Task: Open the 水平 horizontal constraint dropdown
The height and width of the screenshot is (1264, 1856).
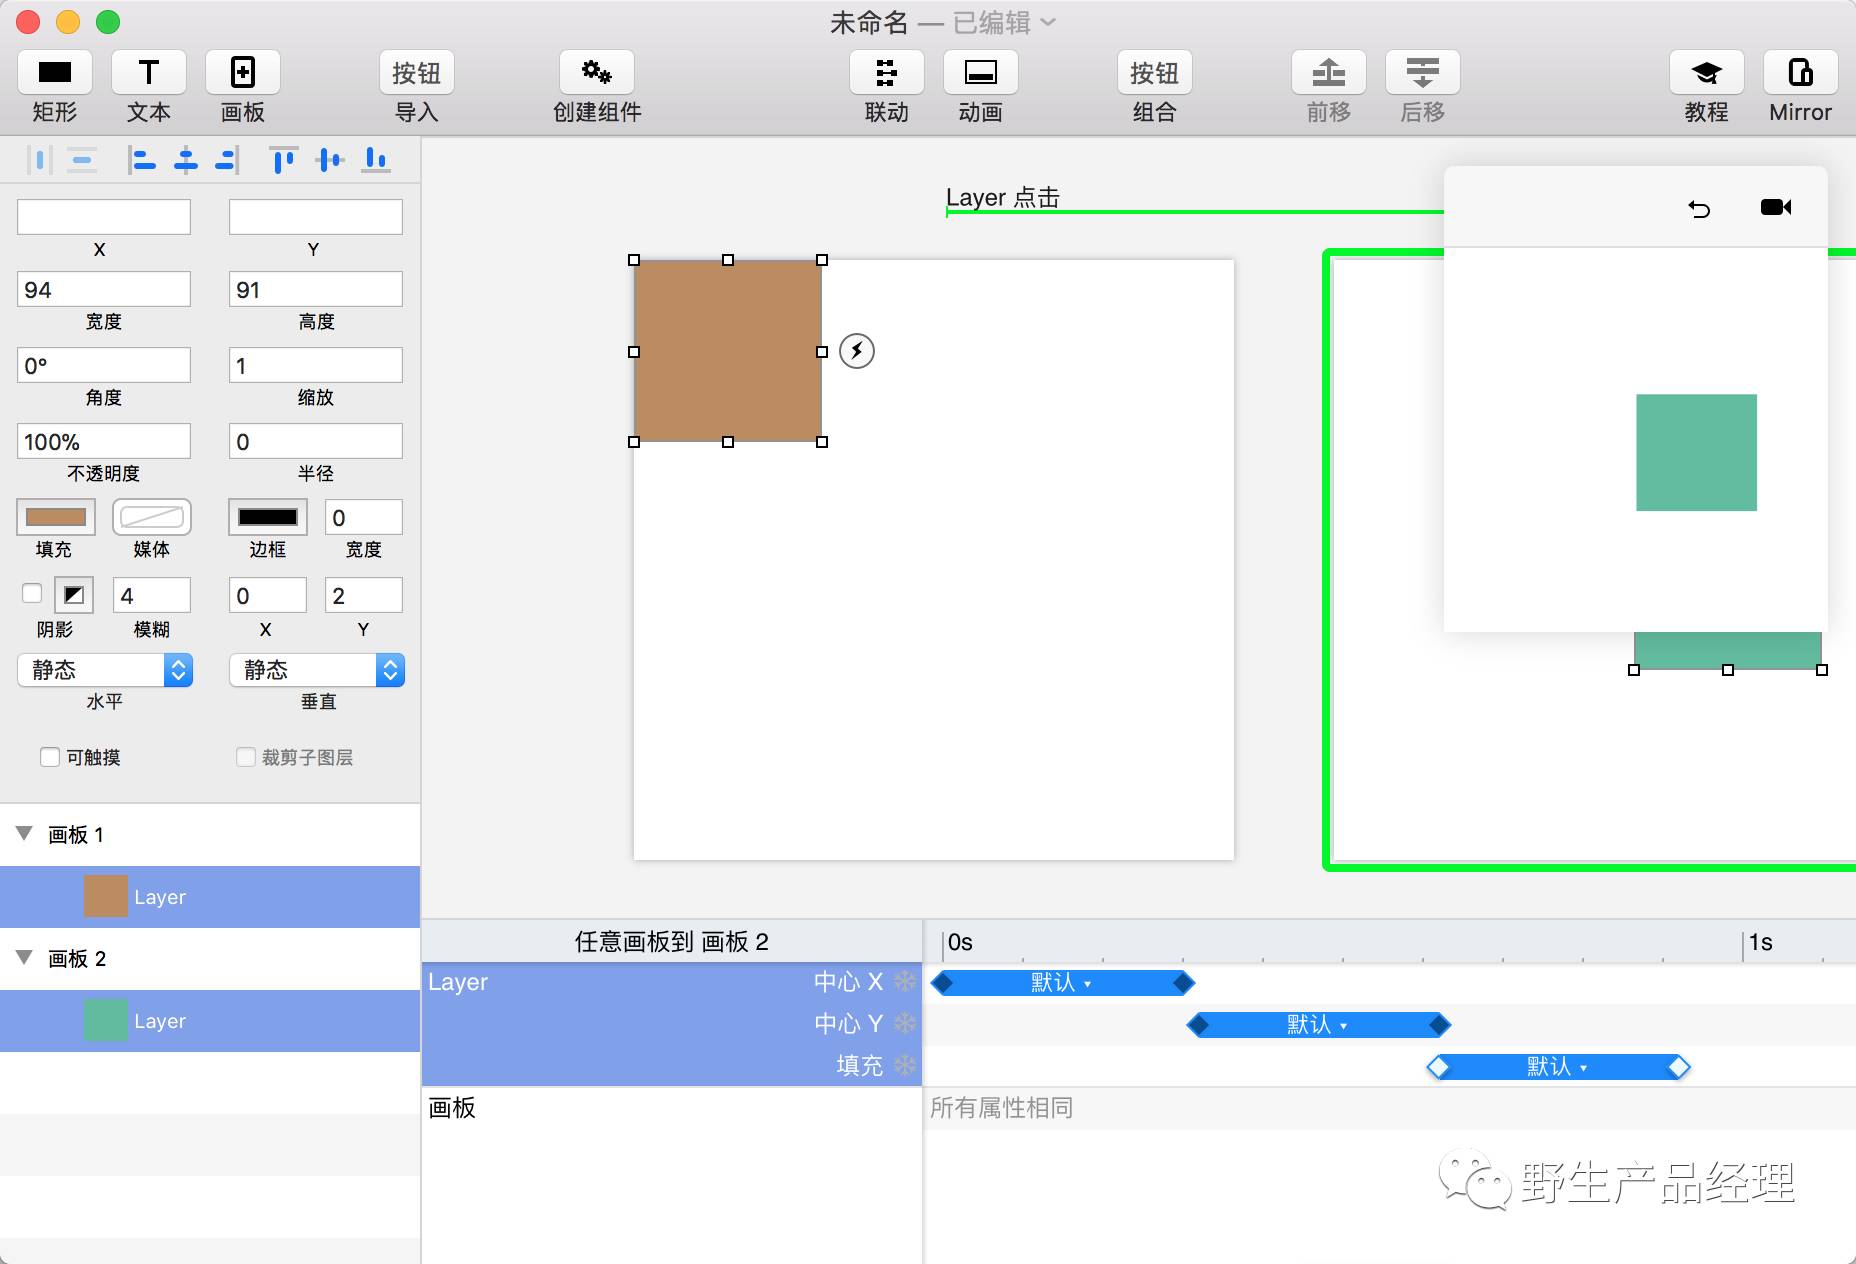Action: 105,670
